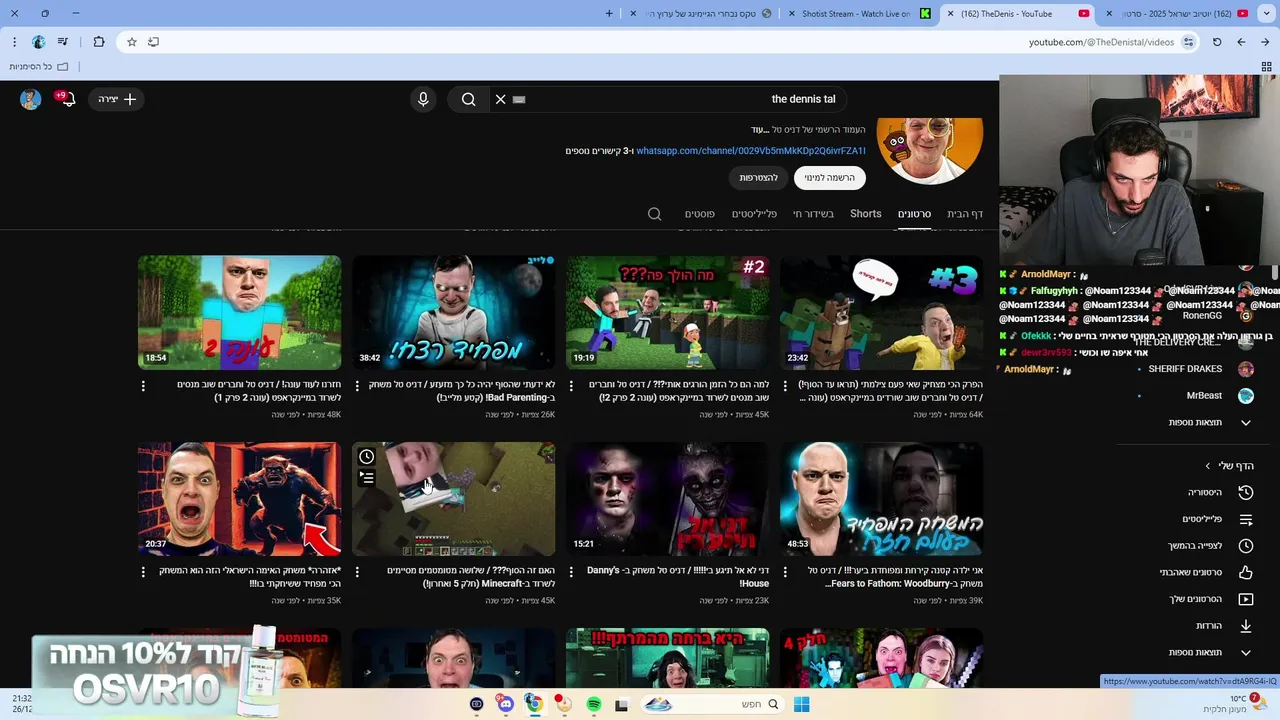Click the YouTube voice search microphone
Screen dimensions: 1280x720
(x=423, y=99)
